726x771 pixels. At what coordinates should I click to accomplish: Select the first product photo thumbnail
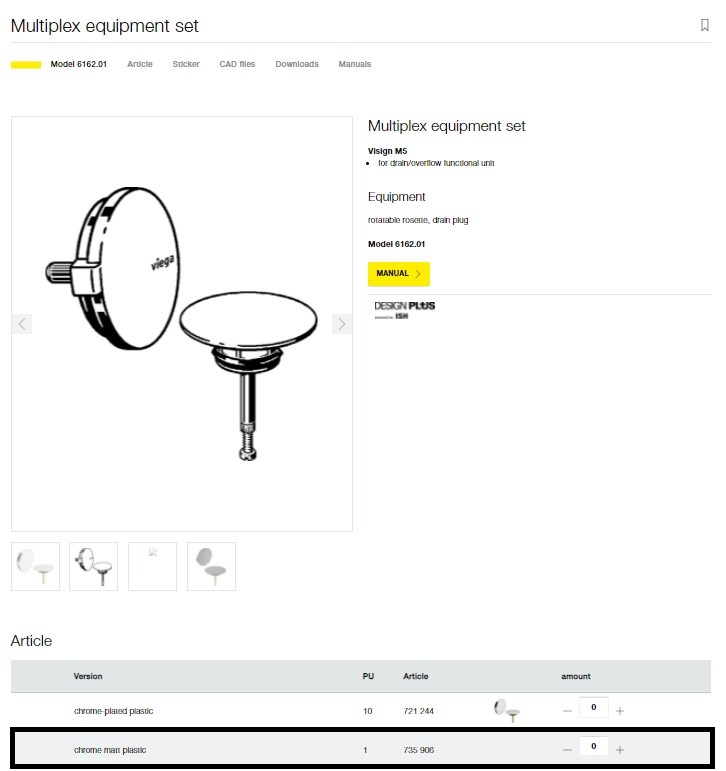coord(35,566)
